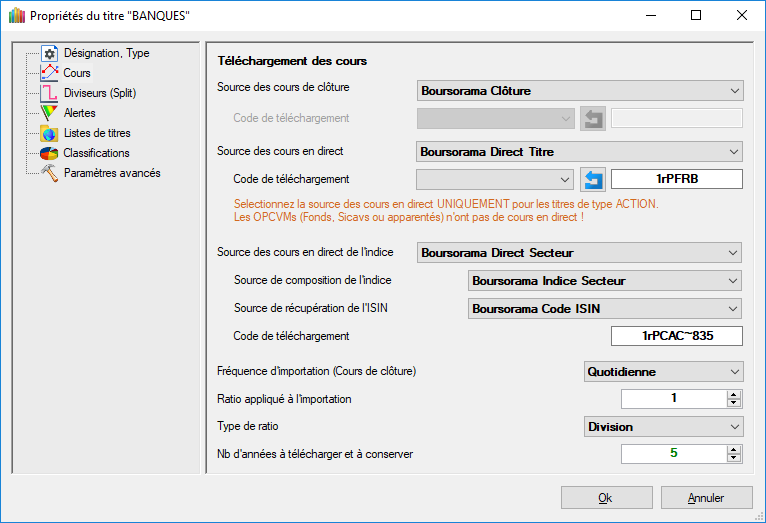Increase the import ratio with up arrow
The height and width of the screenshot is (523, 766).
click(x=734, y=395)
